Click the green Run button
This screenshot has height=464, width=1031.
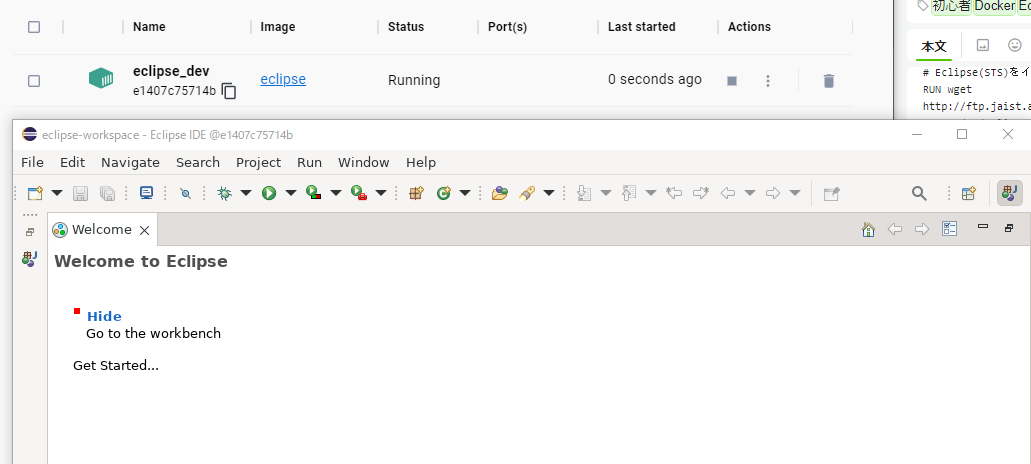269,193
